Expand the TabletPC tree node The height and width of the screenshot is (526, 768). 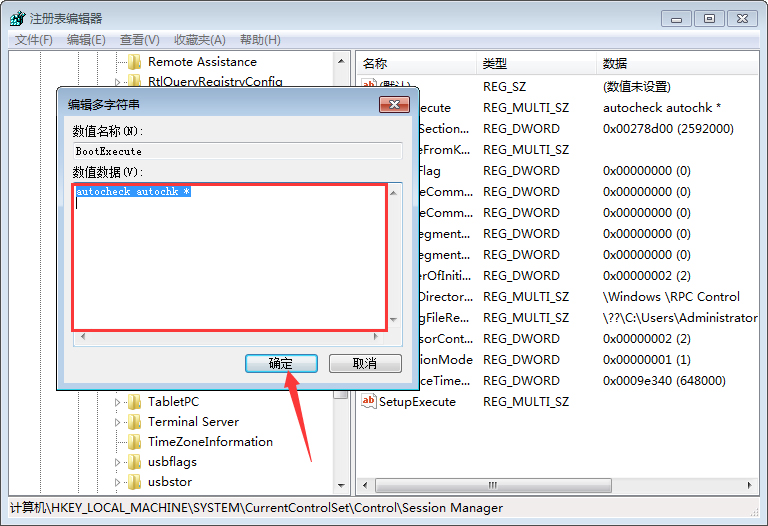117,402
